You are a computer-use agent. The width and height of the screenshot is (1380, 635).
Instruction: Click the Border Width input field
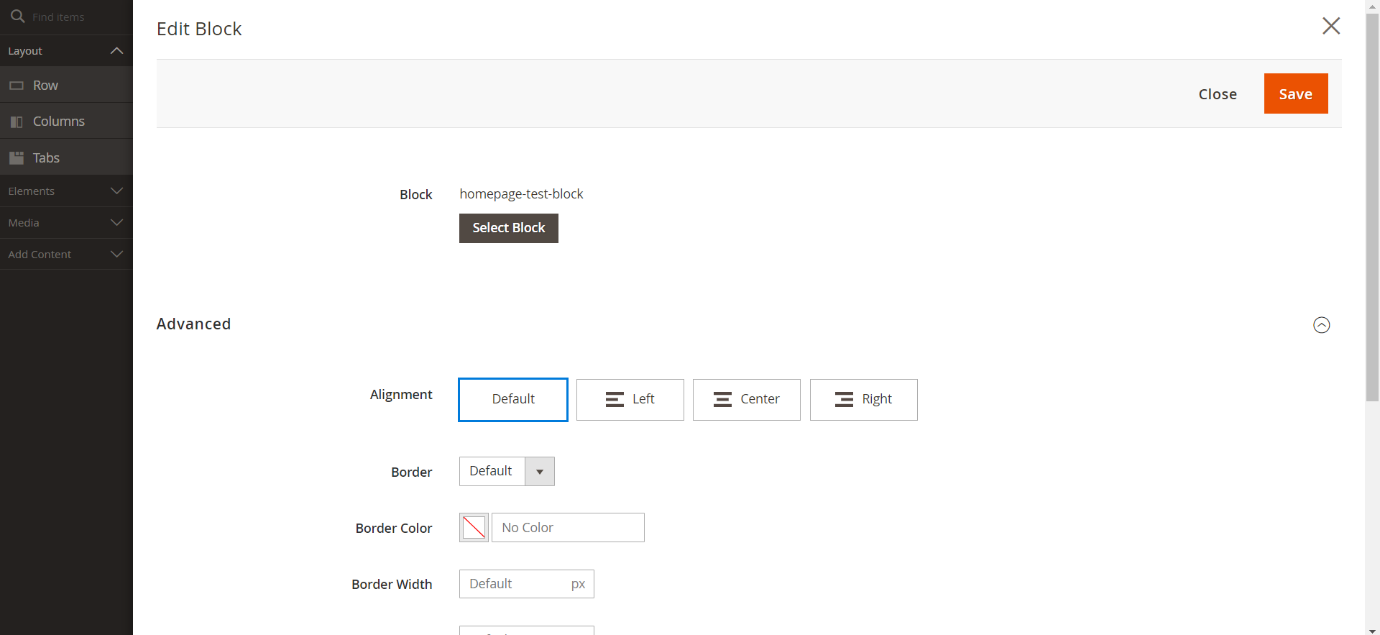(x=514, y=584)
